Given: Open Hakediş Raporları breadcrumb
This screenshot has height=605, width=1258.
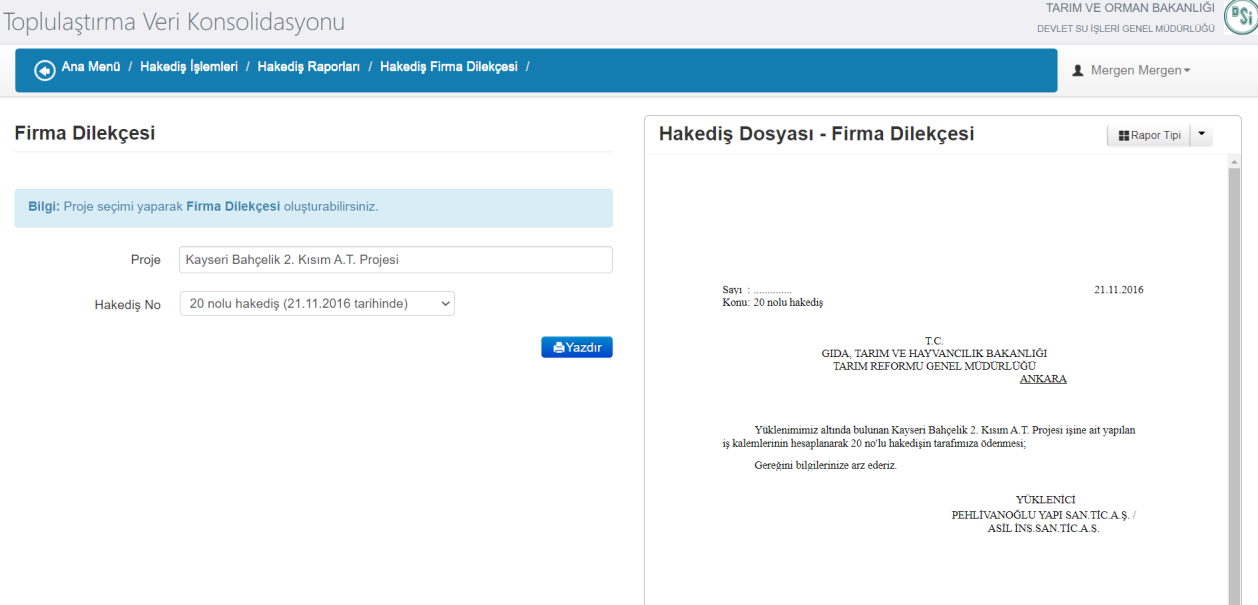Looking at the screenshot, I should click(x=308, y=67).
